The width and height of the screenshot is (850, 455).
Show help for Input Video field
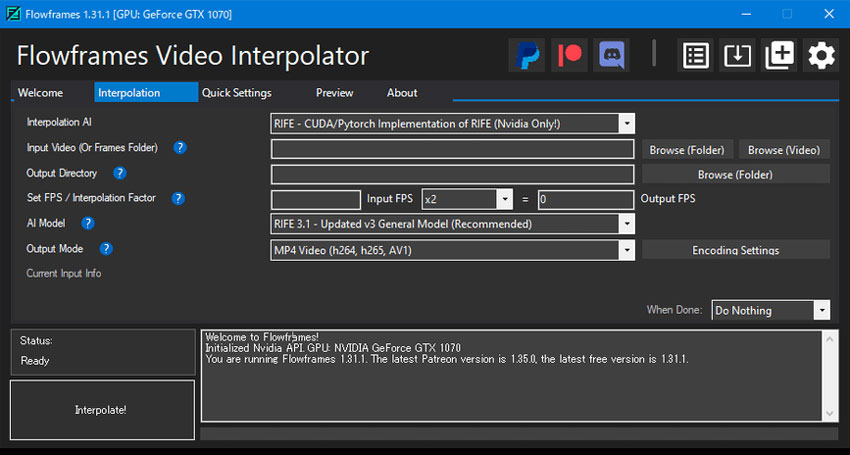pyautogui.click(x=180, y=148)
